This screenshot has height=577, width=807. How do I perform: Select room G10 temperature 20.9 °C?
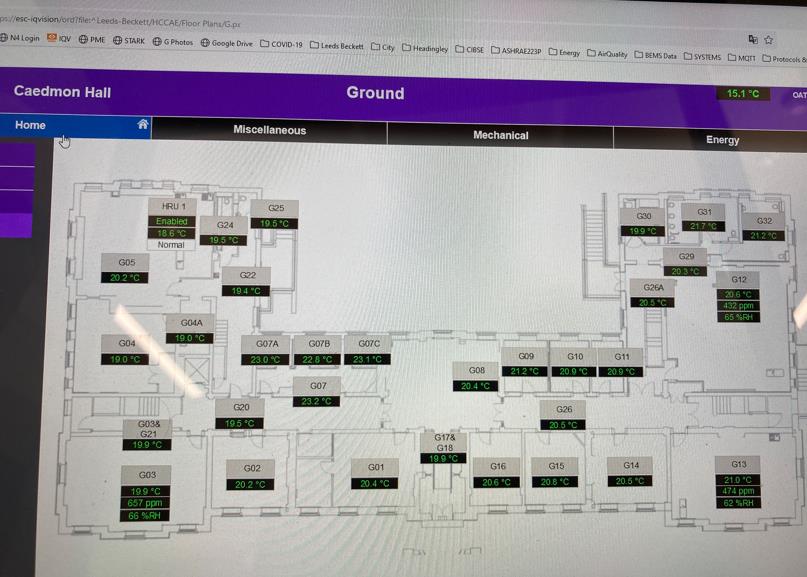[573, 371]
